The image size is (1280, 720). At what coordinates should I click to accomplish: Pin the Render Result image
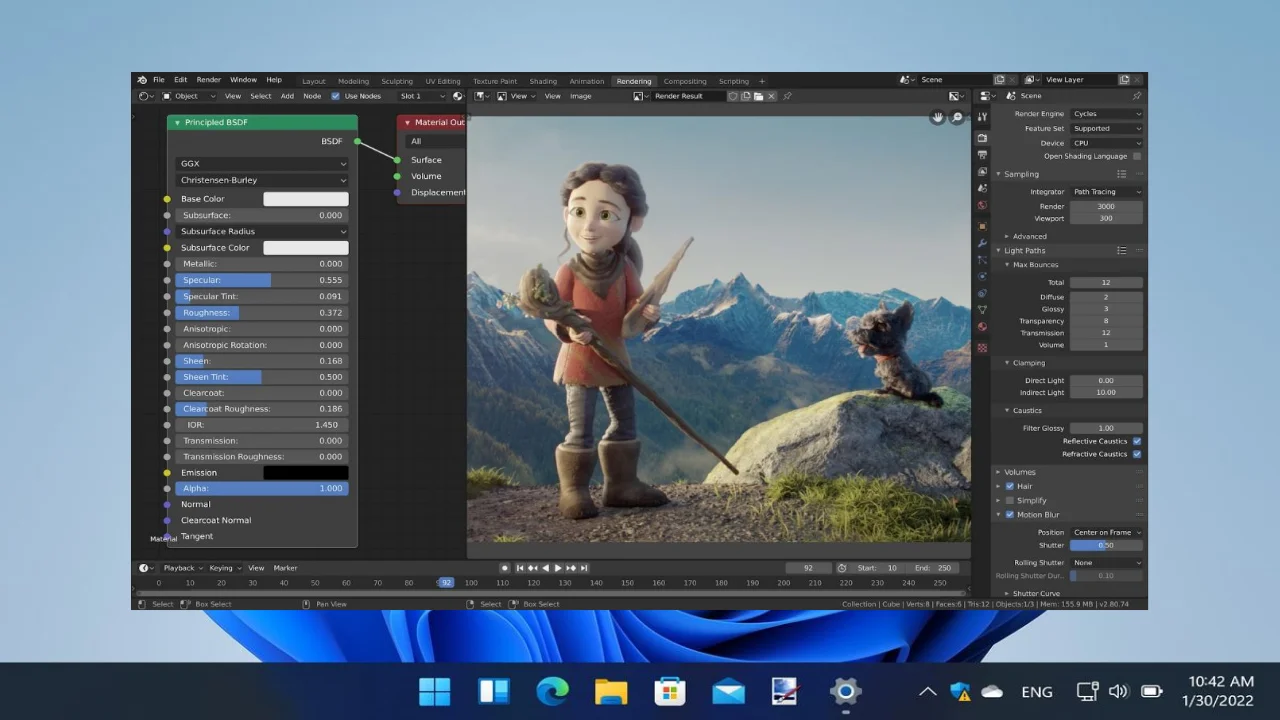click(x=787, y=96)
